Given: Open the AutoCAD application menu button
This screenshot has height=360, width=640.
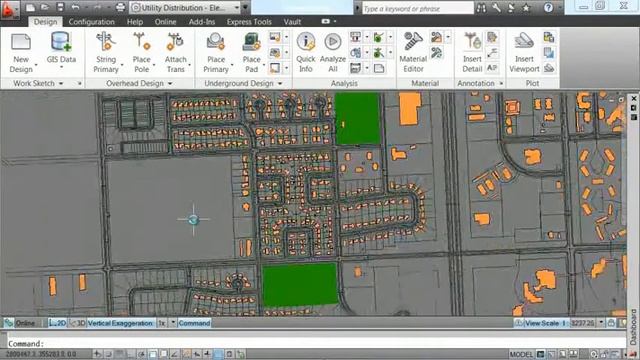Looking at the screenshot, I should pyautogui.click(x=9, y=9).
